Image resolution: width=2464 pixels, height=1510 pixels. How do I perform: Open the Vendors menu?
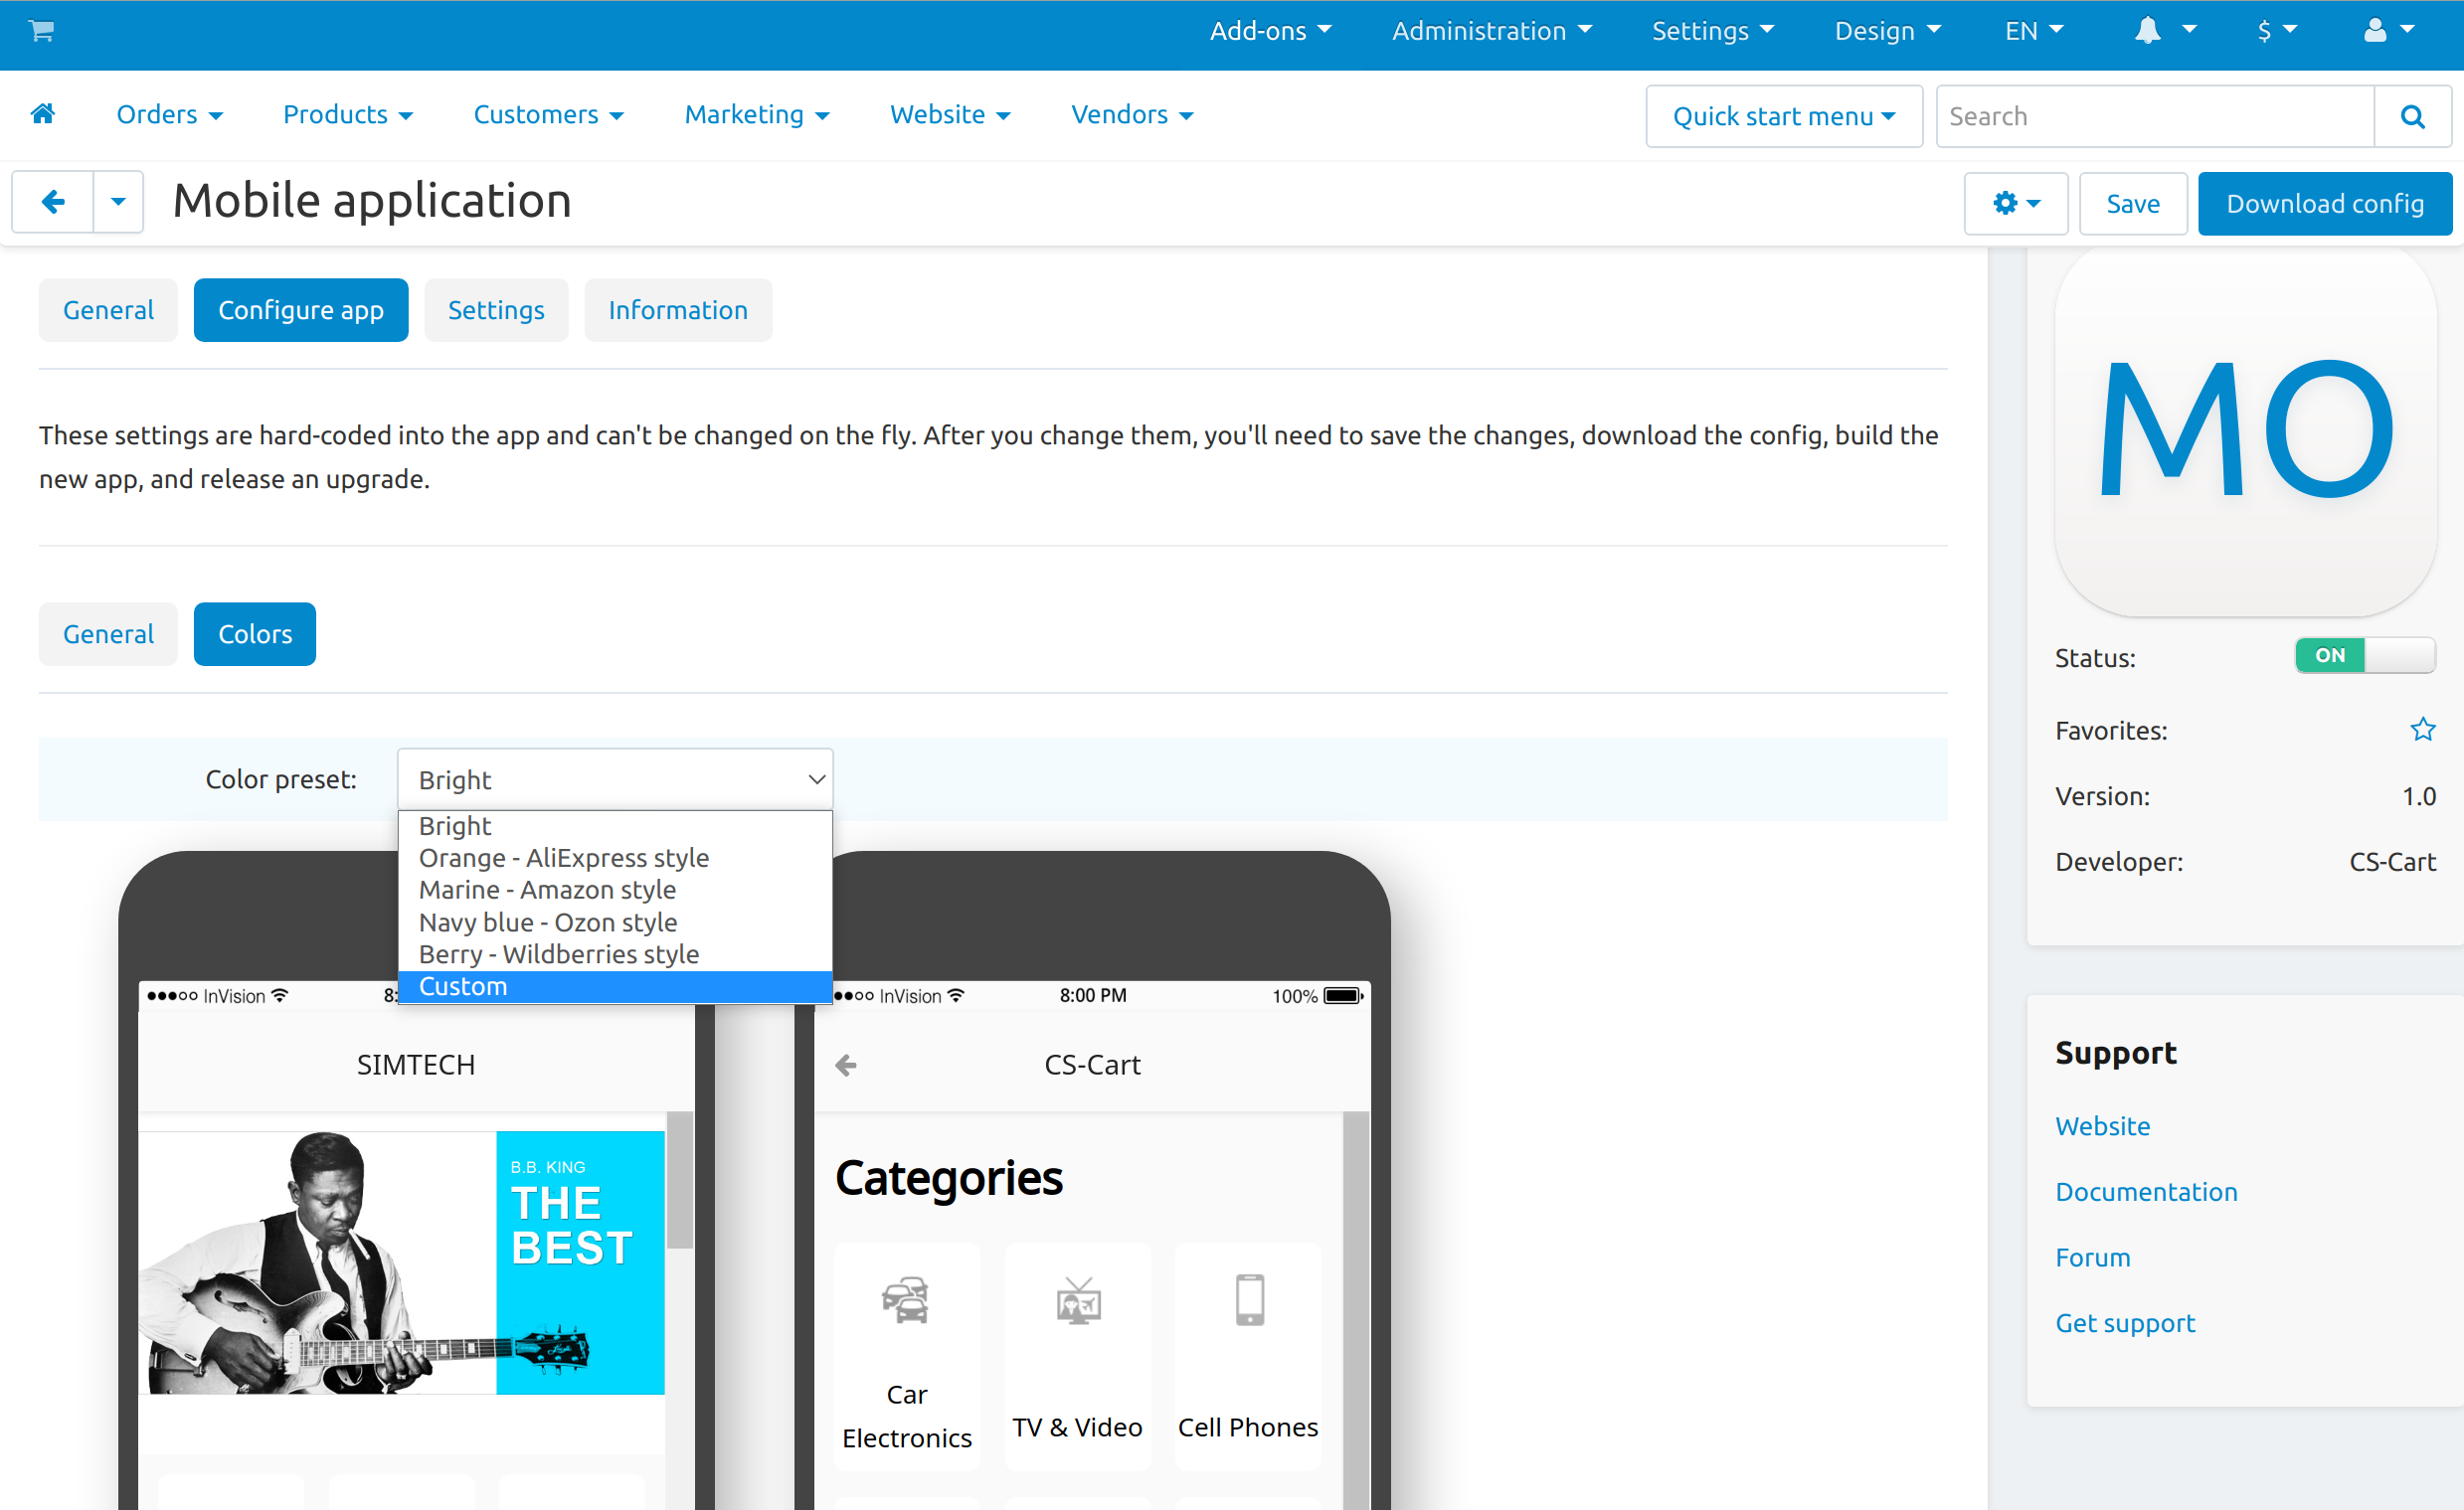point(1131,115)
